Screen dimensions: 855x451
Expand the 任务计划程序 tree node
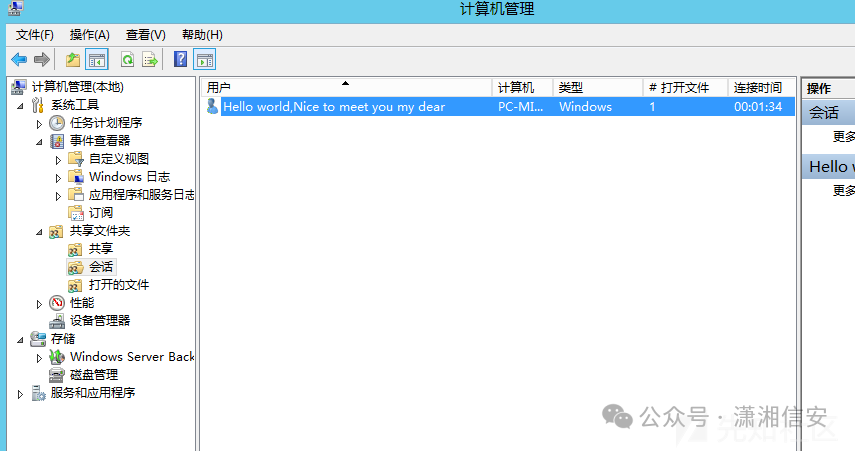(40, 123)
